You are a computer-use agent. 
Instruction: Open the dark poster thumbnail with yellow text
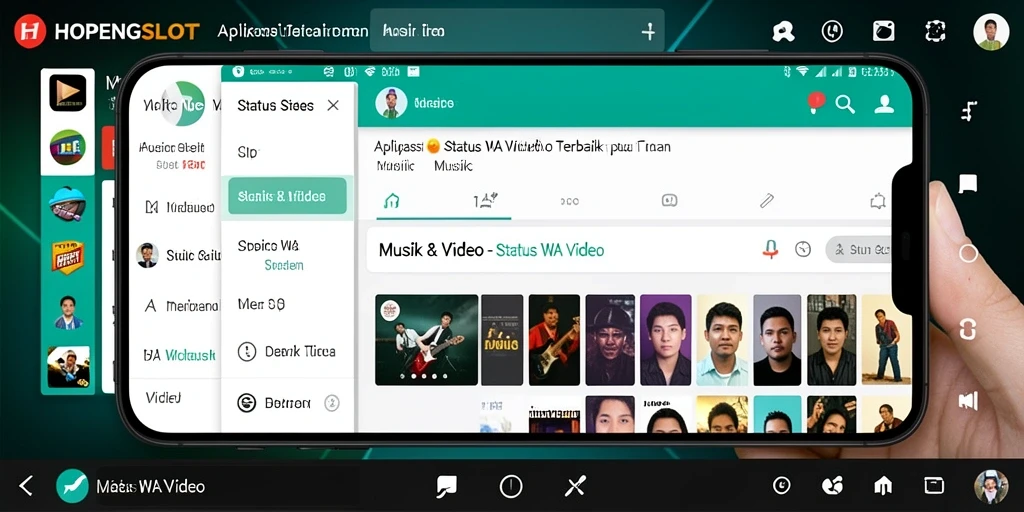(x=502, y=340)
